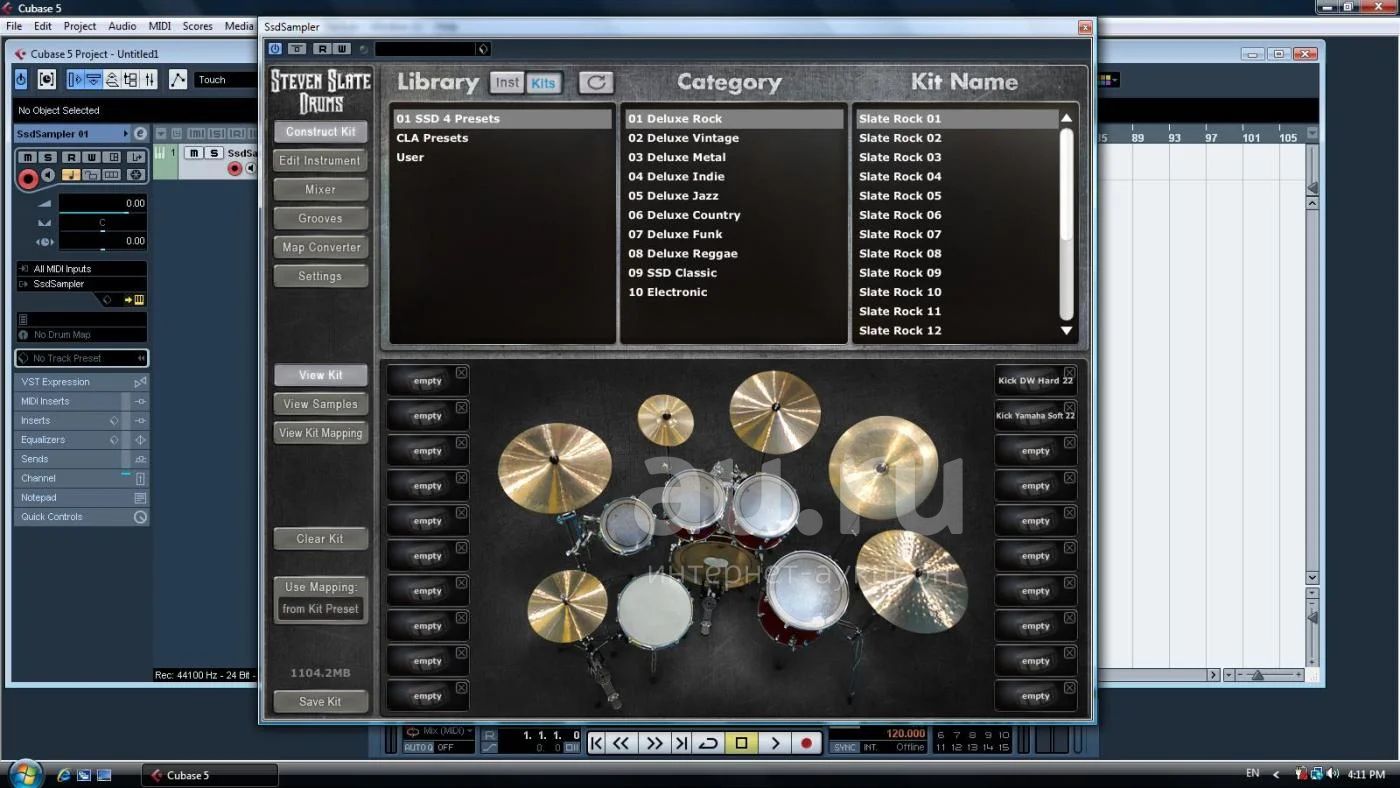Click the Fast Forward transport button
This screenshot has width=1400, height=788.
coord(654,743)
